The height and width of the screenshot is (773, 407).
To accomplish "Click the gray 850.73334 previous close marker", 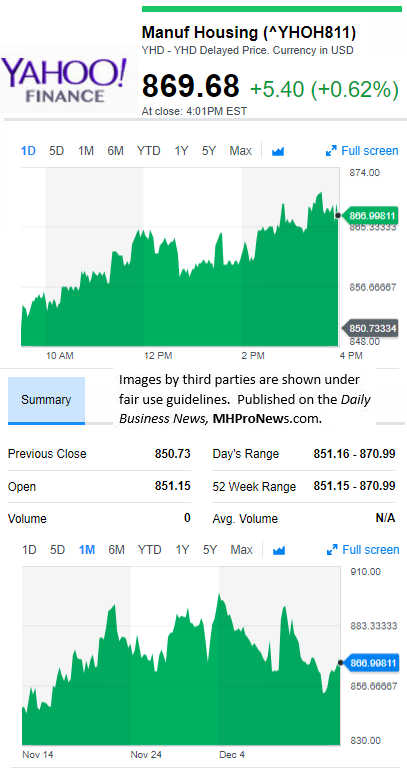I will point(371,329).
